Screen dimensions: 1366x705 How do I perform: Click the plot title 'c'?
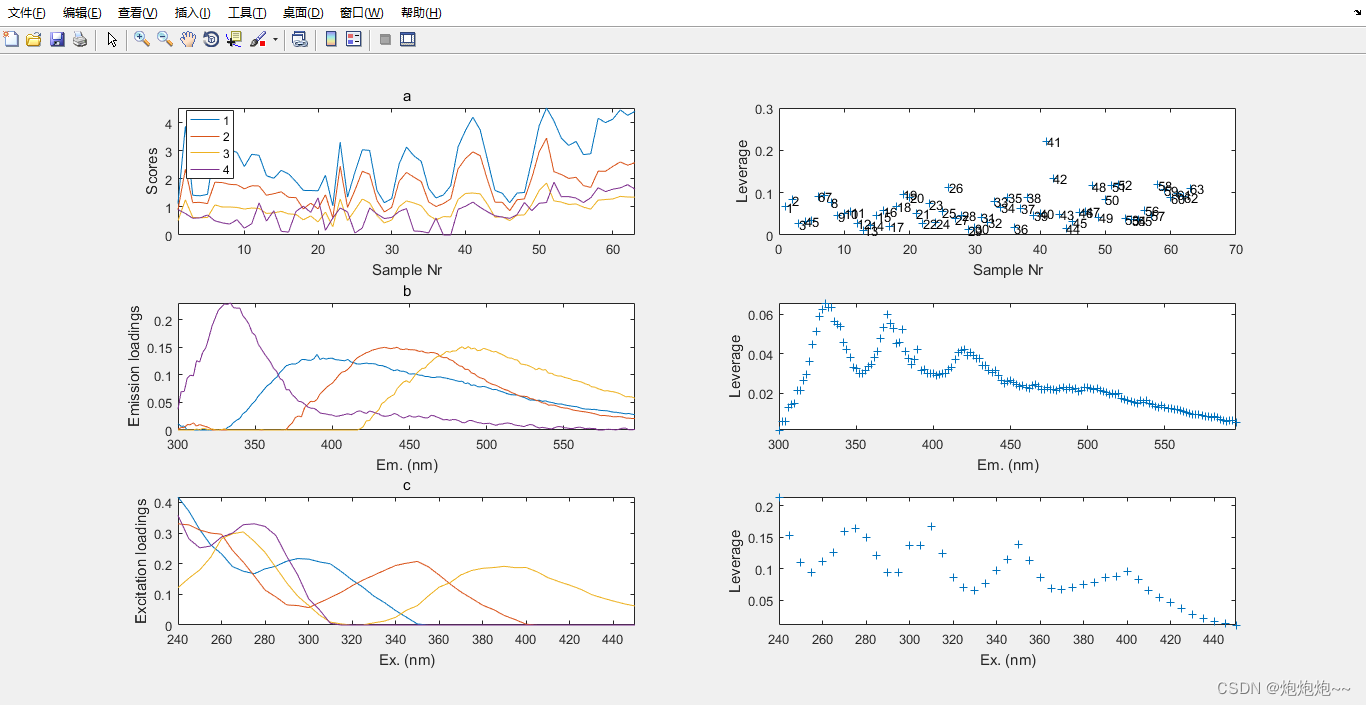pos(407,486)
